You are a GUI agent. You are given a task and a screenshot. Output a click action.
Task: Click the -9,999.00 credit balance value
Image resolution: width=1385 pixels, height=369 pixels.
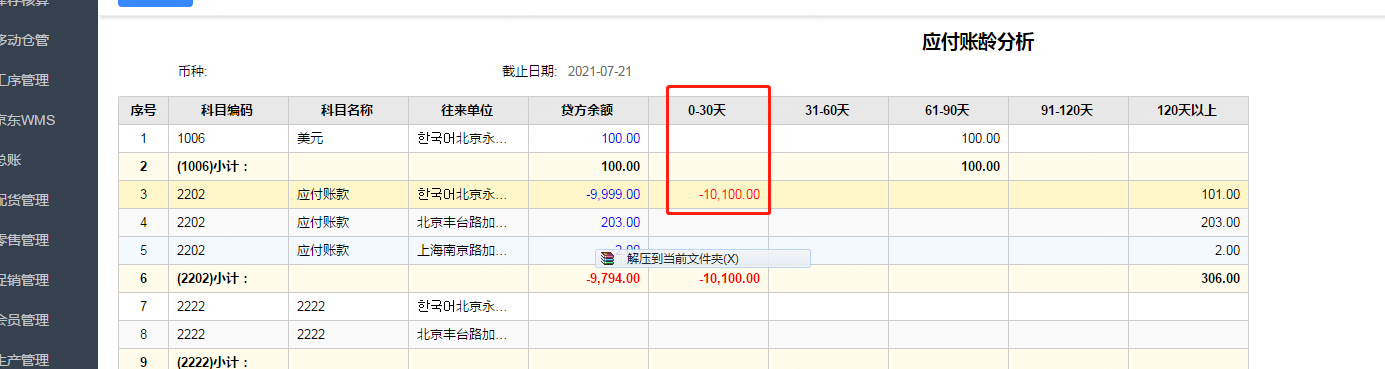click(614, 195)
